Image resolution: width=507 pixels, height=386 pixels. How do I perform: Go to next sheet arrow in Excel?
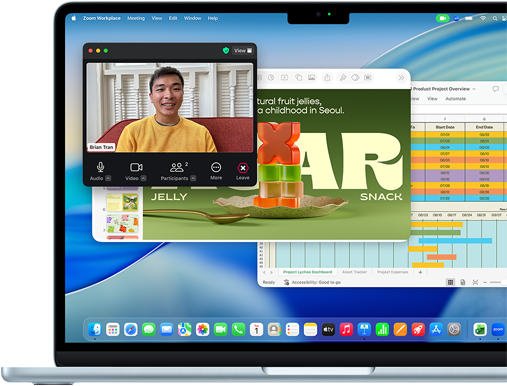[x=271, y=272]
